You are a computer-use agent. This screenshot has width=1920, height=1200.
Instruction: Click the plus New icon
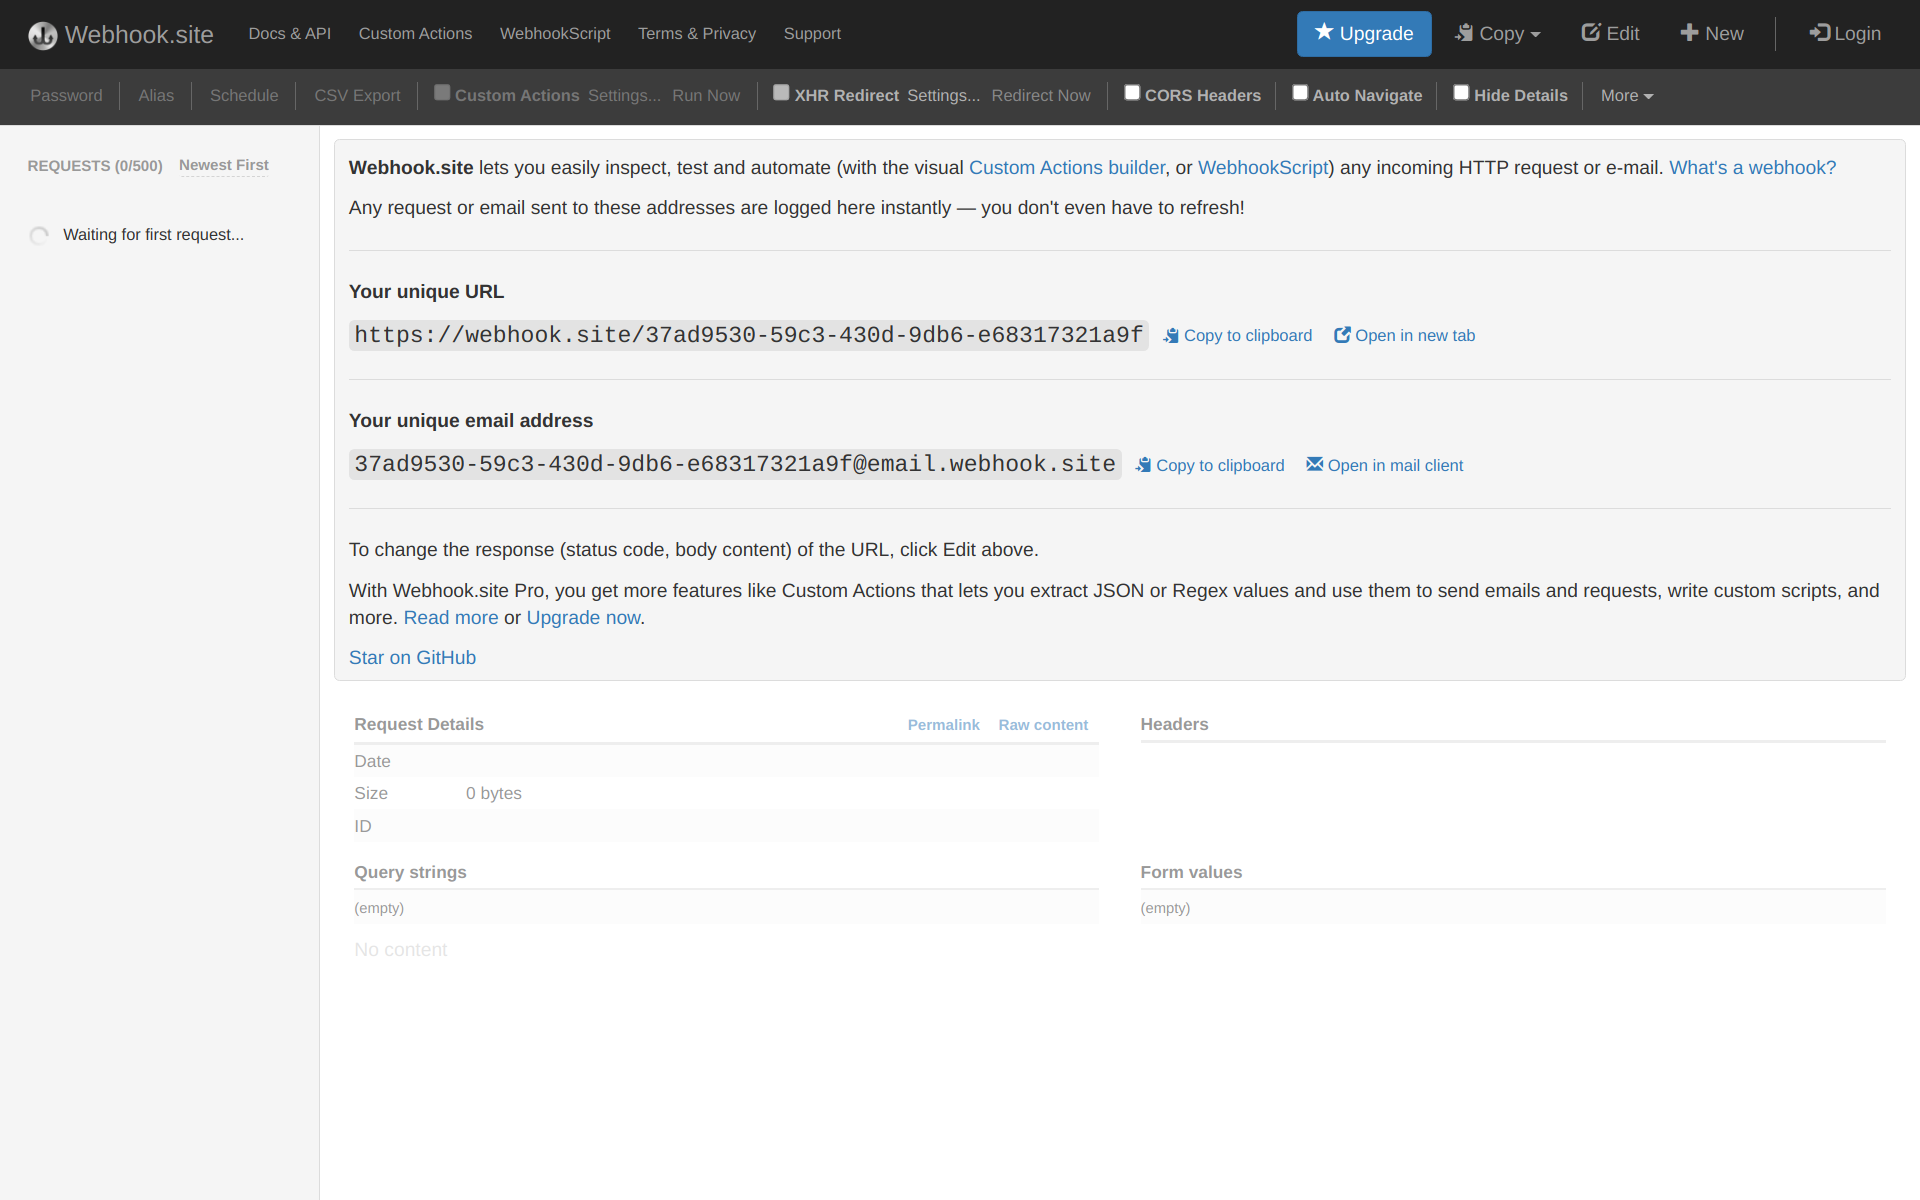1689,33
